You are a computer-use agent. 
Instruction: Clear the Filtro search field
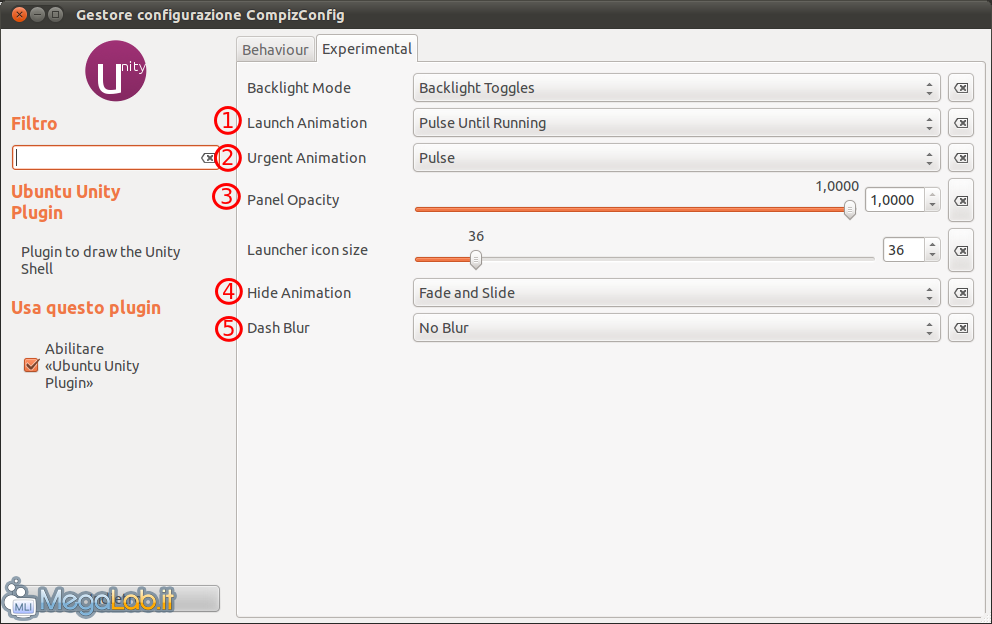[208, 158]
